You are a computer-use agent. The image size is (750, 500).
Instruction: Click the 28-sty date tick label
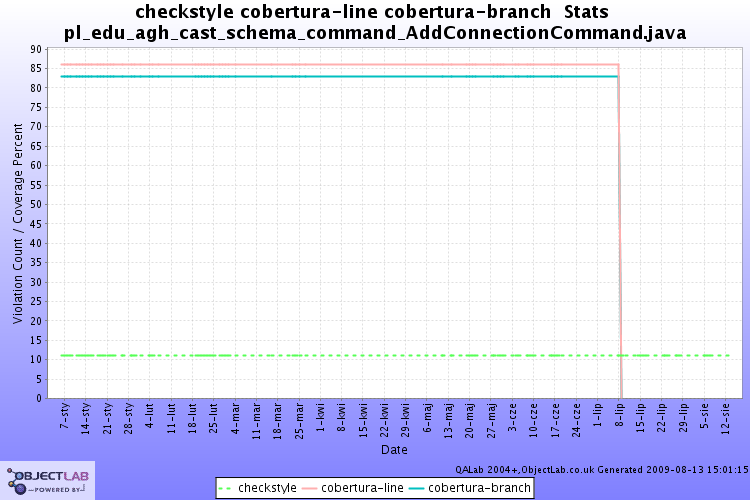(x=129, y=419)
